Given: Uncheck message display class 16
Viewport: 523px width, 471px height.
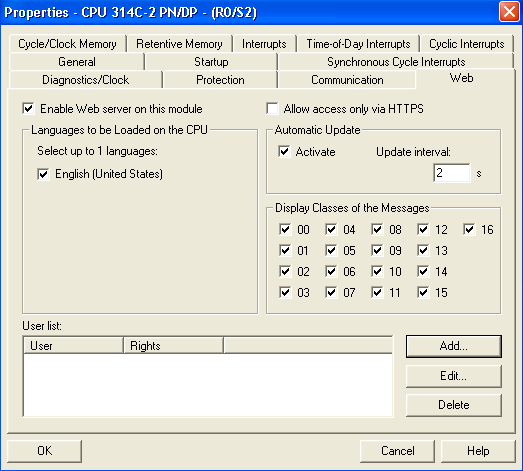Looking at the screenshot, I should pyautogui.click(x=469, y=229).
